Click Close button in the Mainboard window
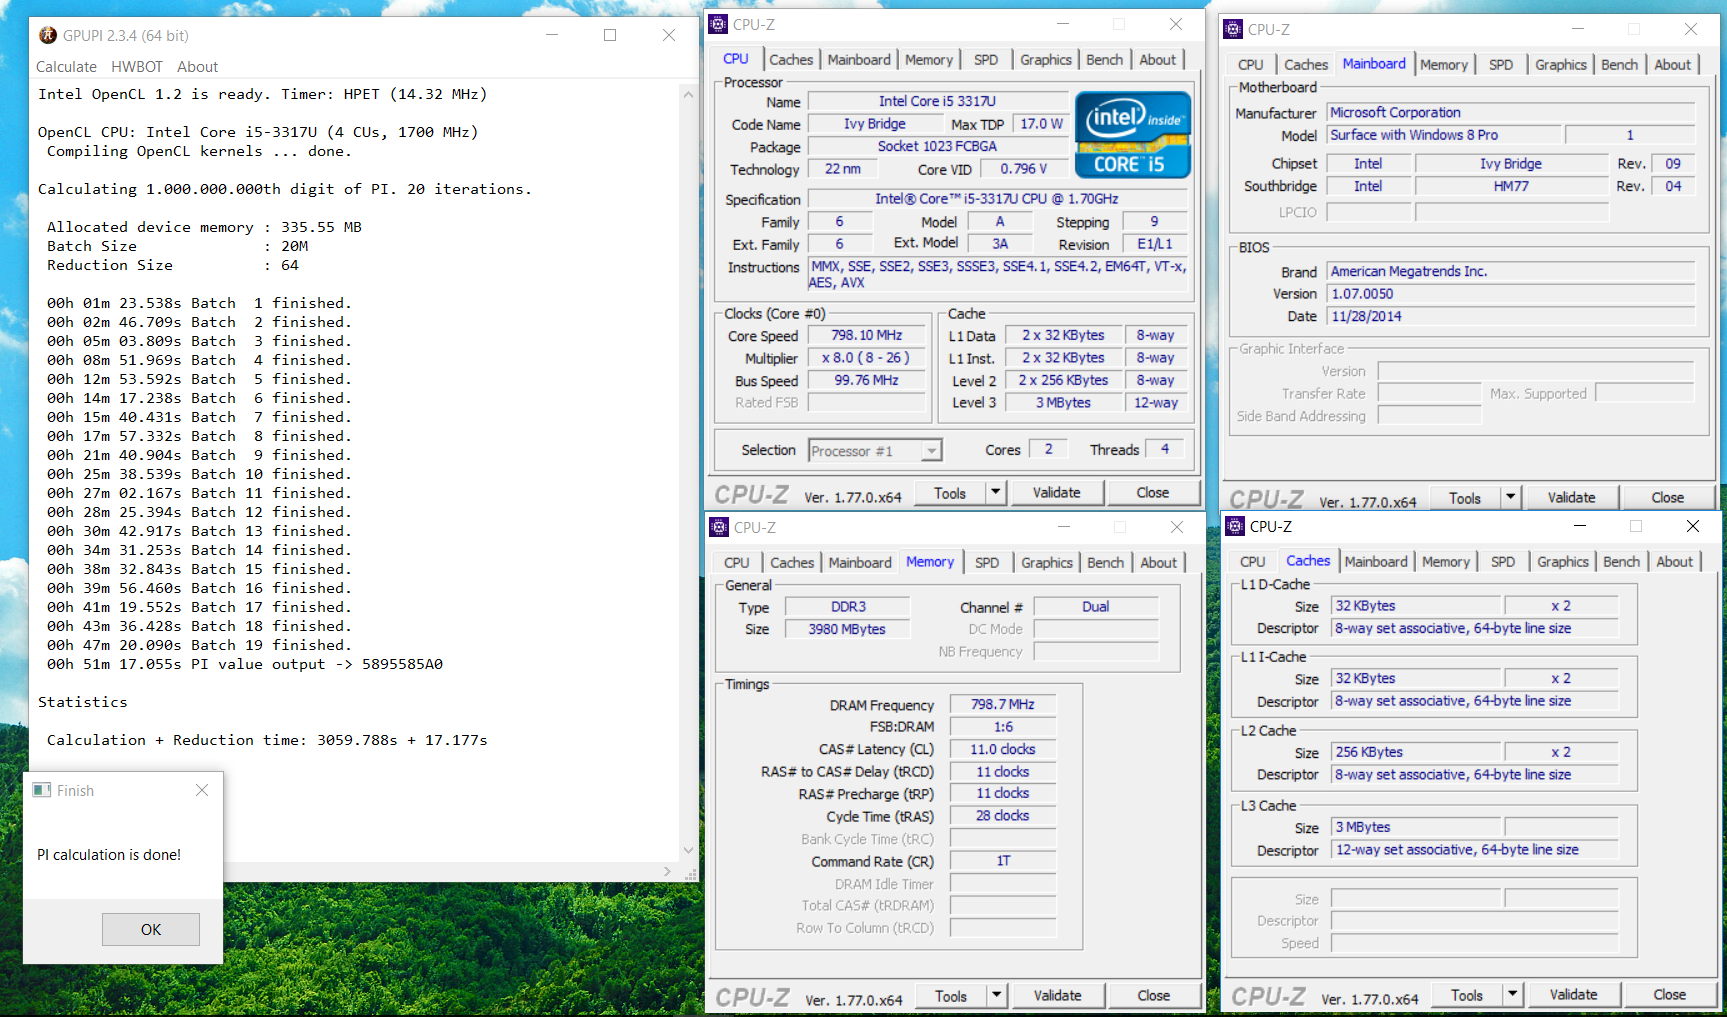Screen dimensions: 1727x1017 (1667, 497)
